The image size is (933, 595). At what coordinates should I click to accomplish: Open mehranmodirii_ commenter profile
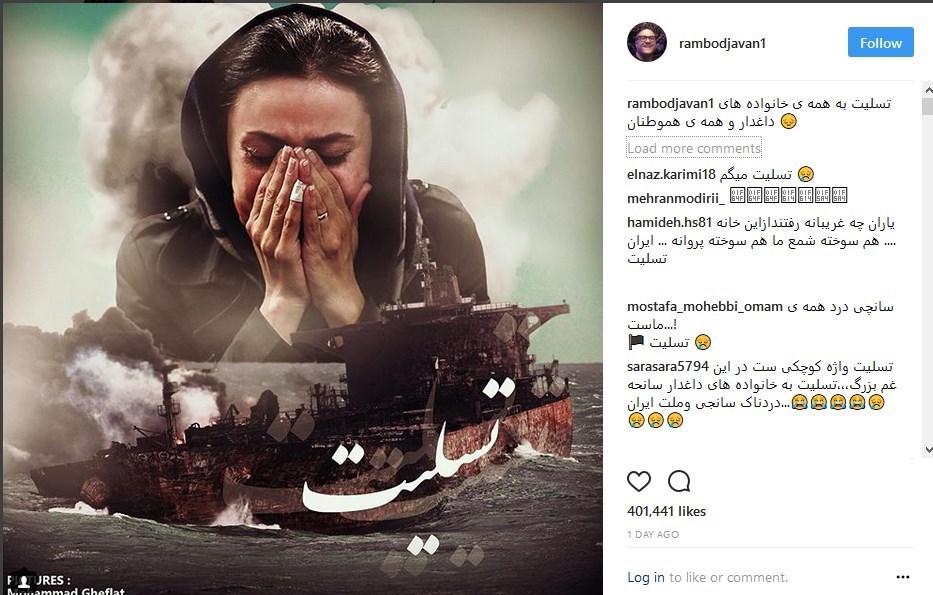coord(676,199)
